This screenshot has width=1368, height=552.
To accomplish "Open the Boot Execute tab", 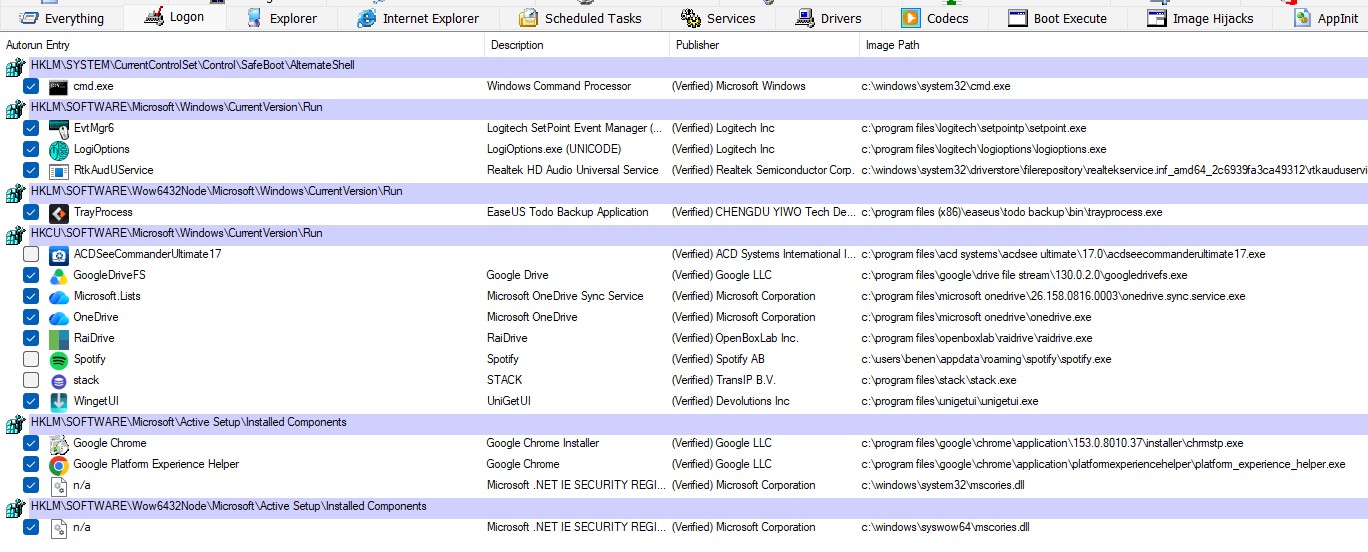I will [1057, 18].
